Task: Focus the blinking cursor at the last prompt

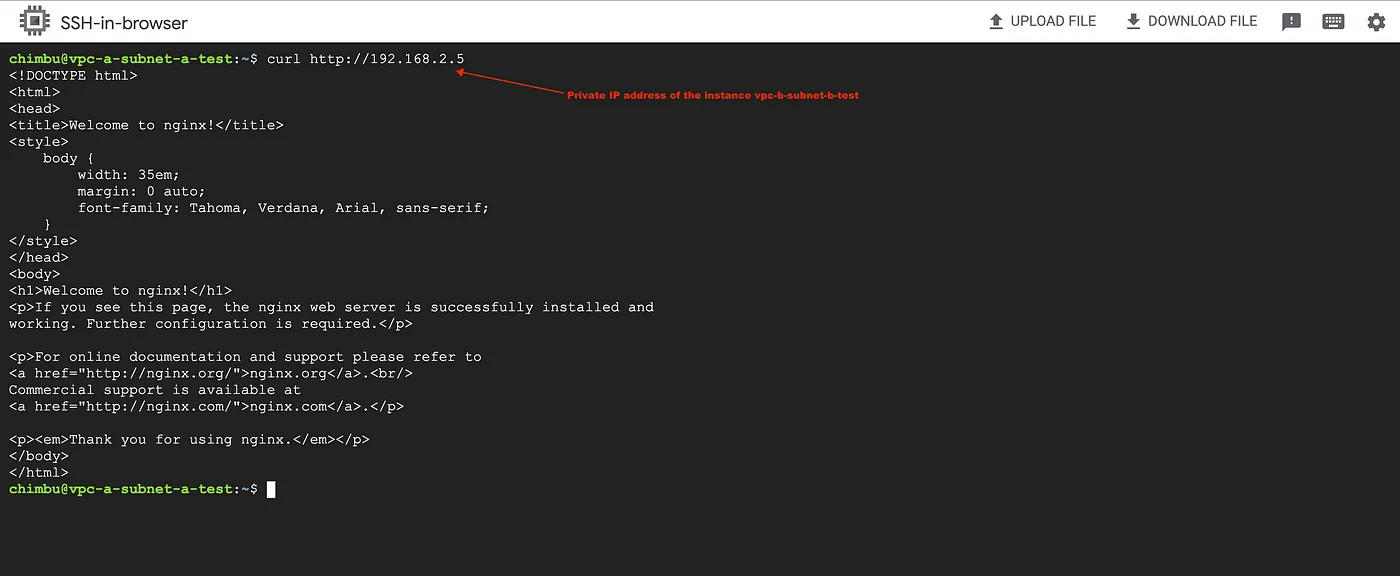Action: pos(271,489)
